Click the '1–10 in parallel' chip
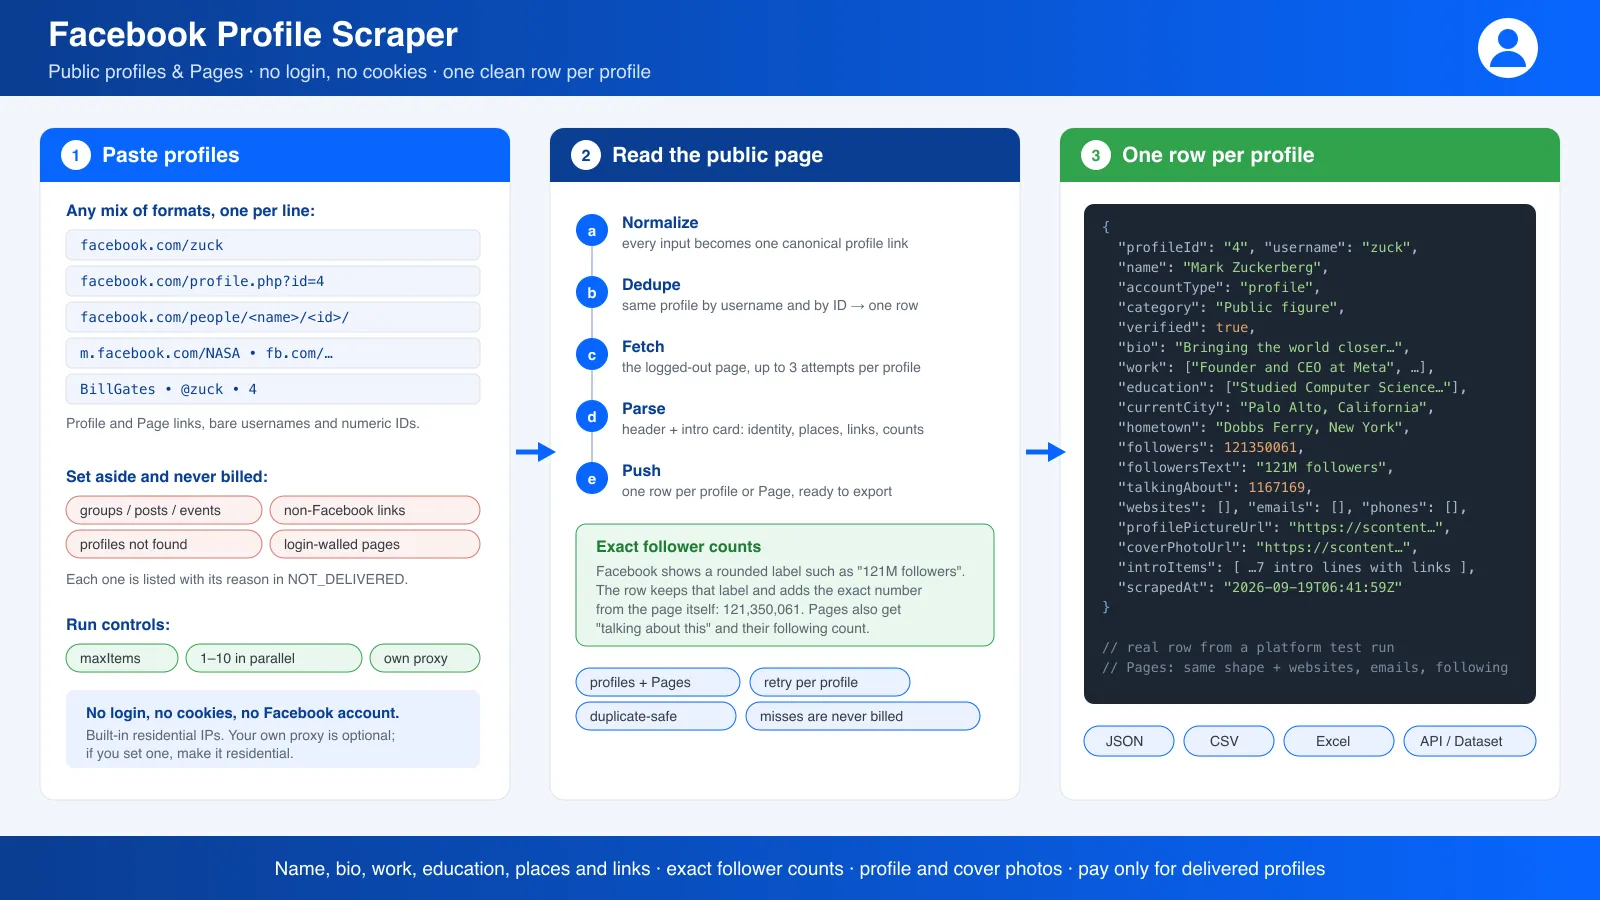Screen dimensions: 1600x900 pos(274,658)
